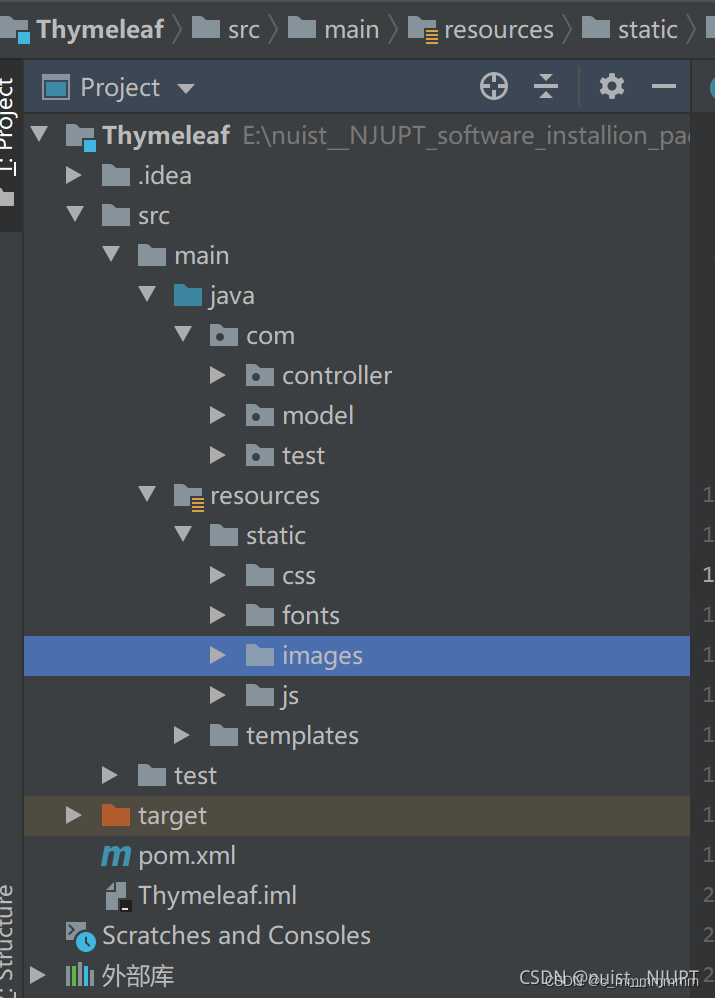The height and width of the screenshot is (998, 715).
Task: Switch to the Project side tab
Action: click(x=8, y=130)
